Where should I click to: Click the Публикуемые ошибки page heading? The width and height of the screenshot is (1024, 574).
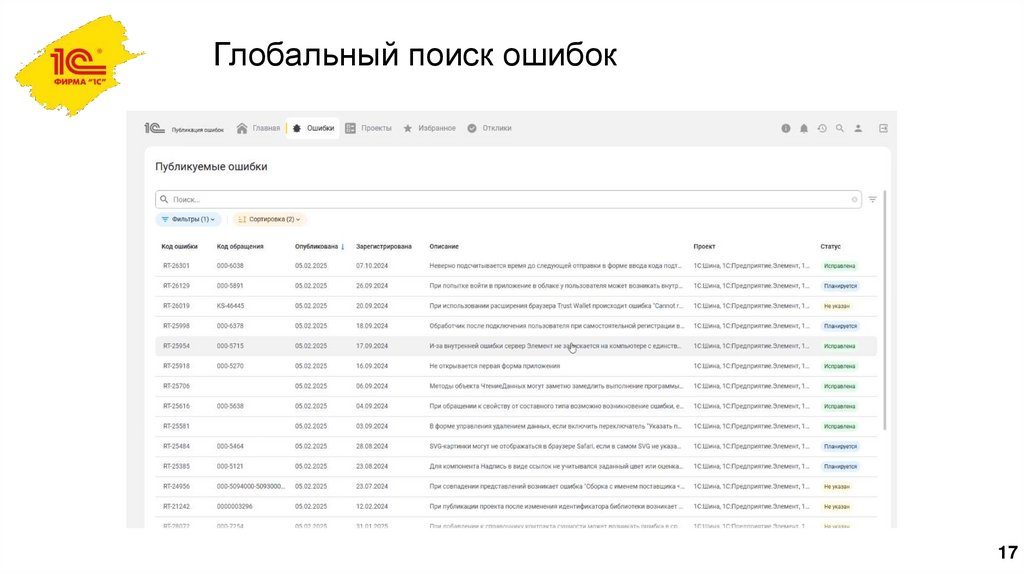[211, 167]
